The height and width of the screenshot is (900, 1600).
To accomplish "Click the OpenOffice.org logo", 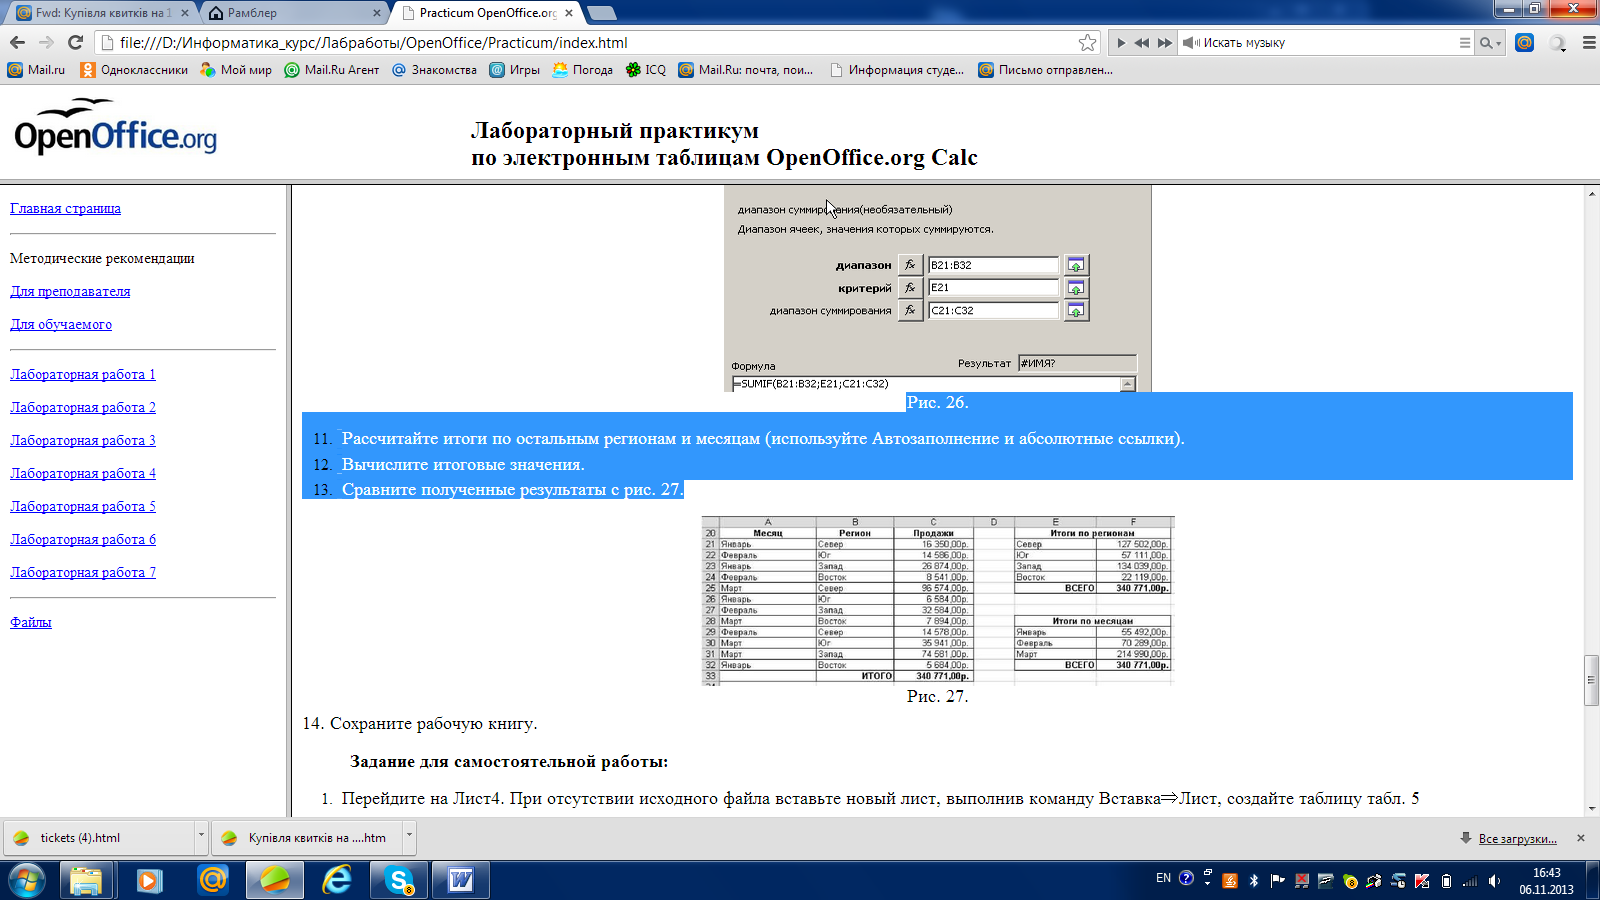I will coord(115,128).
